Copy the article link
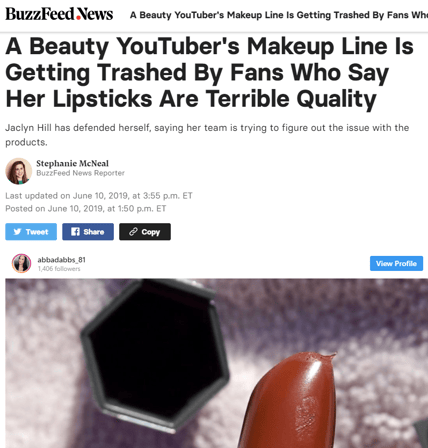Viewport: 428px width, 448px height. tap(145, 232)
